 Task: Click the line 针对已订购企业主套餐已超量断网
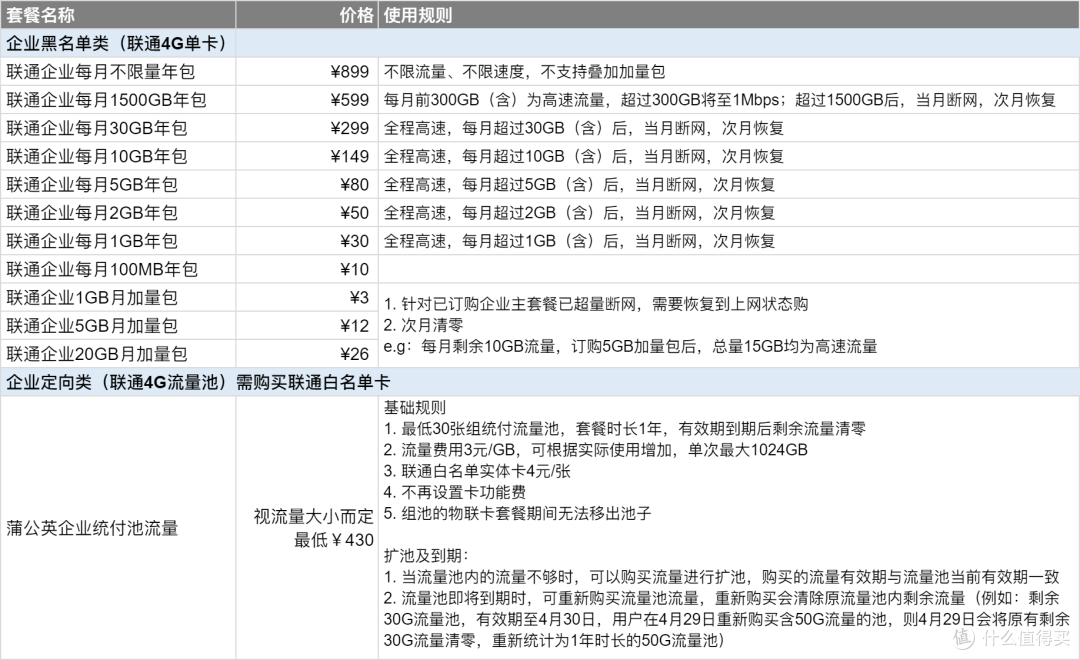596,304
